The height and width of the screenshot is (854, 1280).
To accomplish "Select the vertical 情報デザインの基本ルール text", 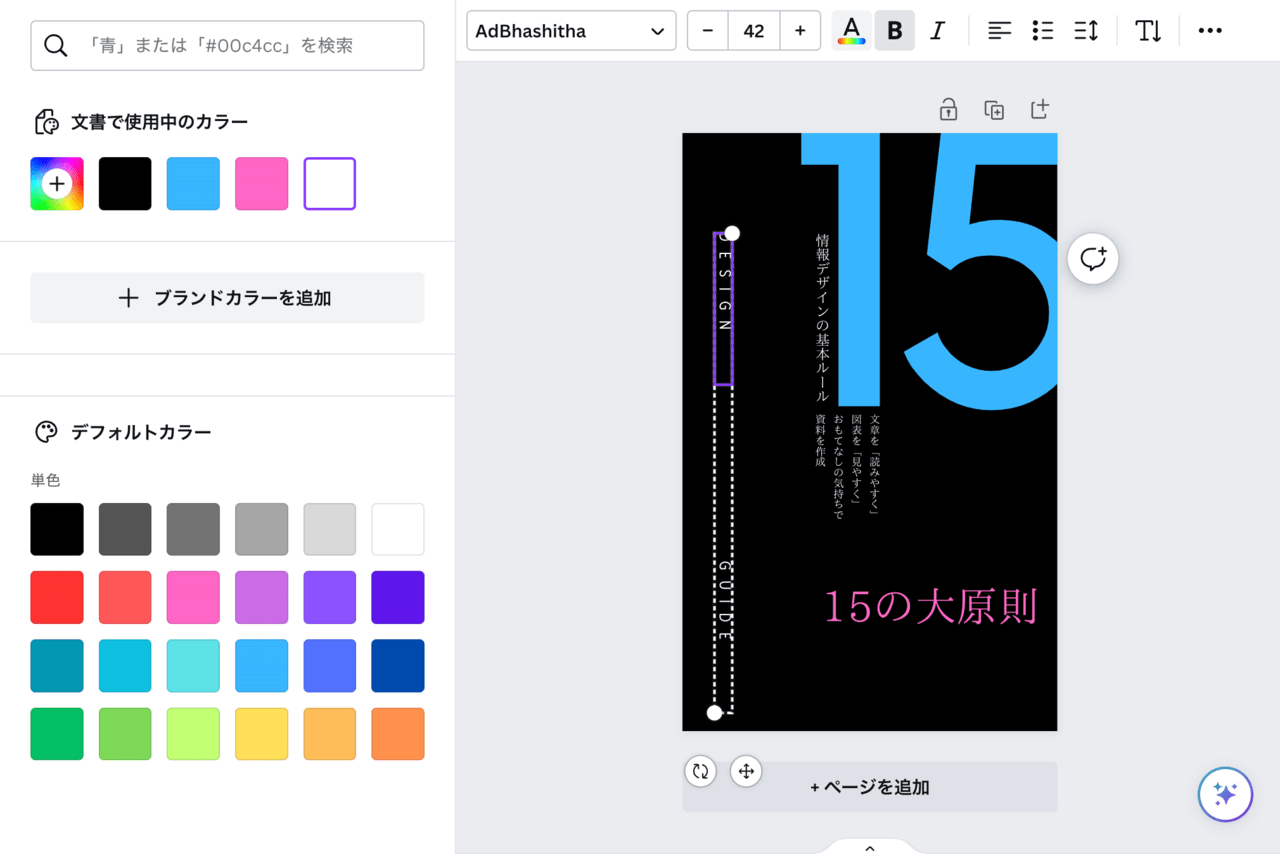I will tap(822, 318).
